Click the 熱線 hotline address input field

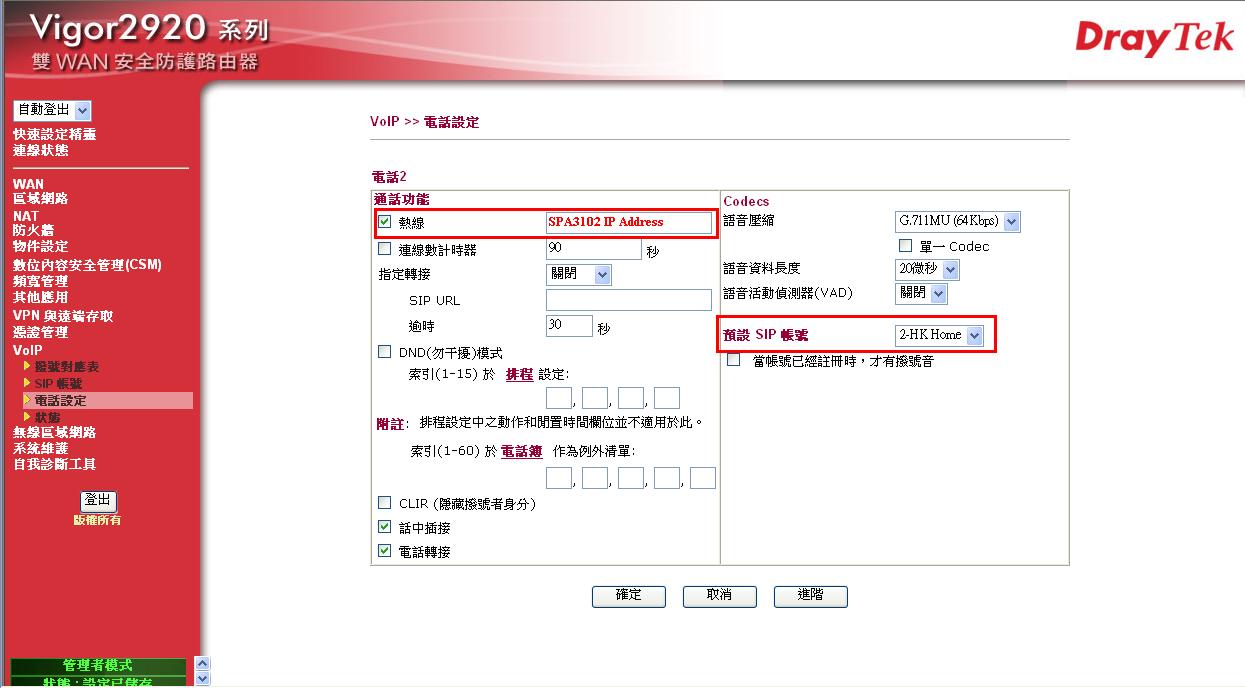[629, 222]
